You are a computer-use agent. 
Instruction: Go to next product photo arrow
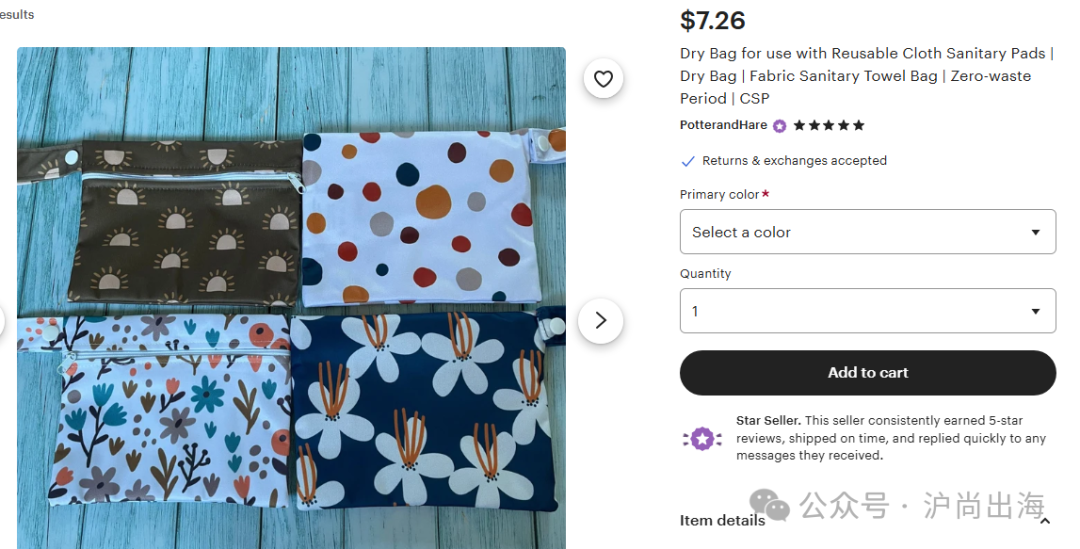click(600, 320)
